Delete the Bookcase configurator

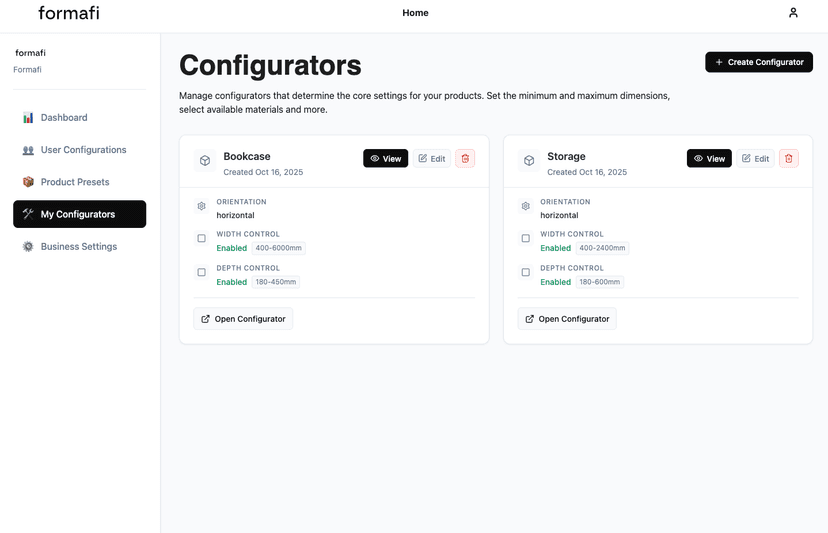pos(465,158)
